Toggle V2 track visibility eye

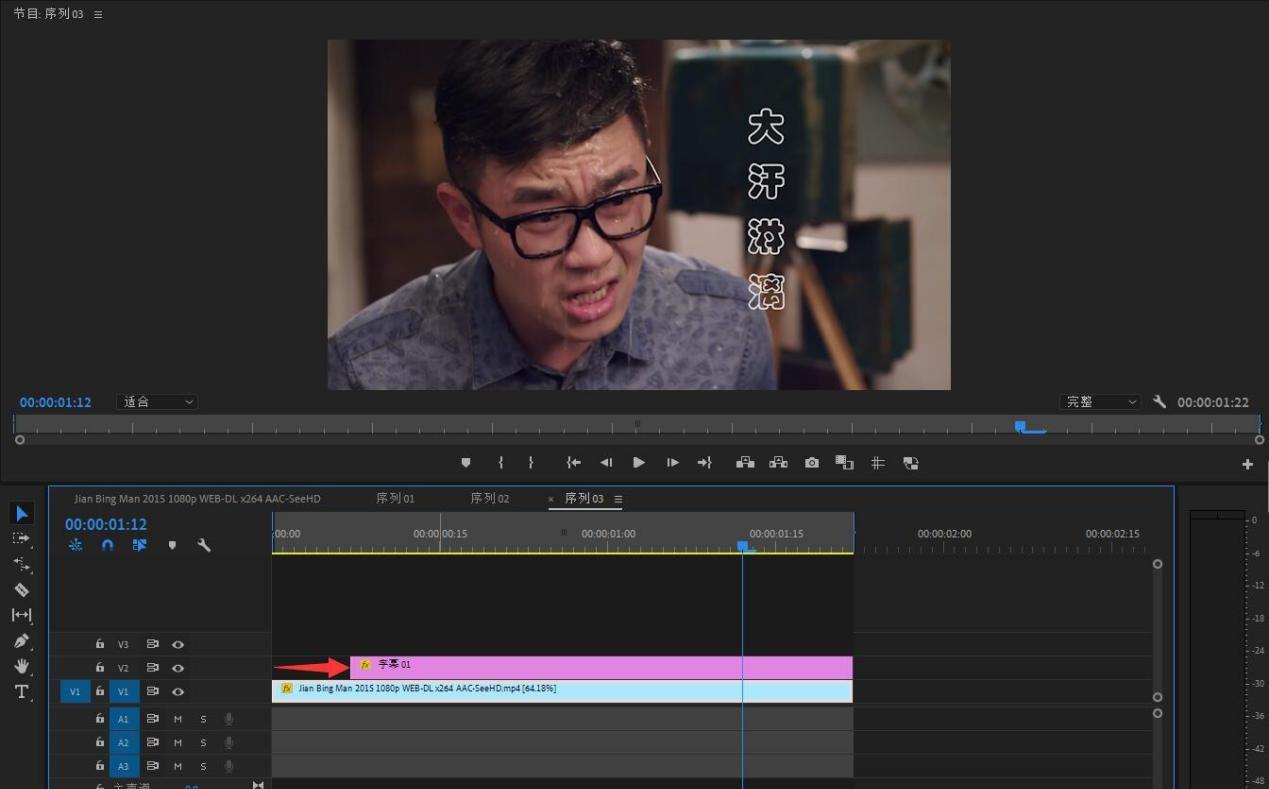pyautogui.click(x=178, y=668)
